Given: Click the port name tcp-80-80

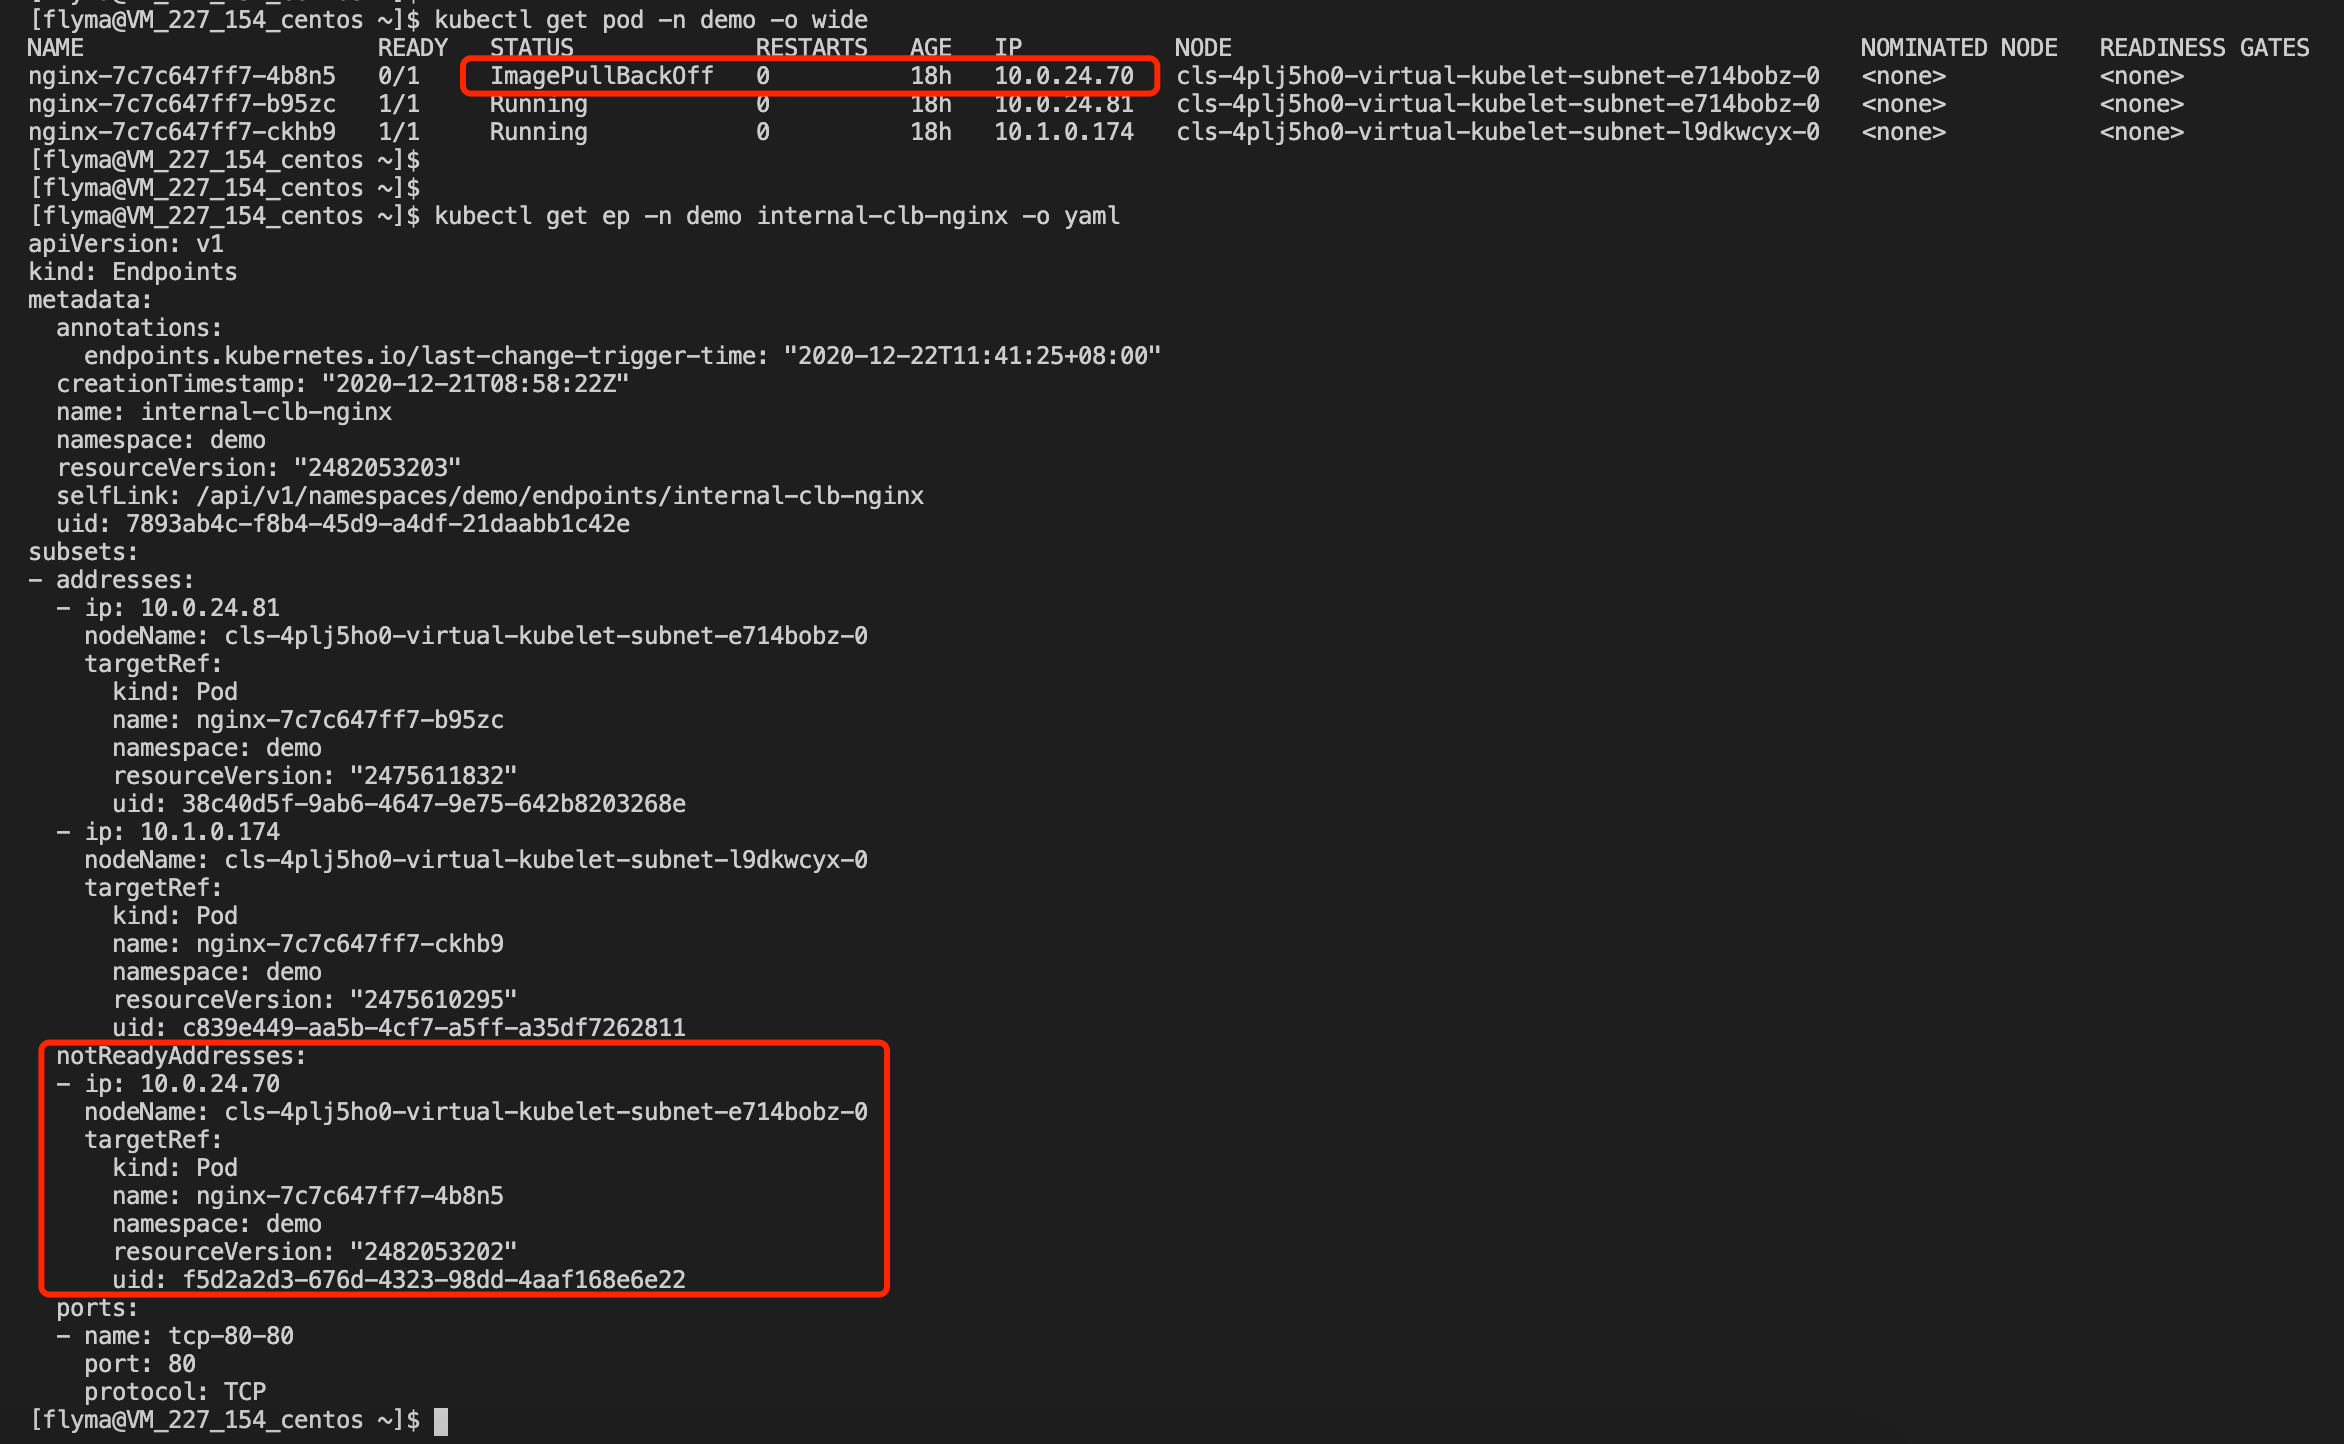Looking at the screenshot, I should click(230, 1336).
